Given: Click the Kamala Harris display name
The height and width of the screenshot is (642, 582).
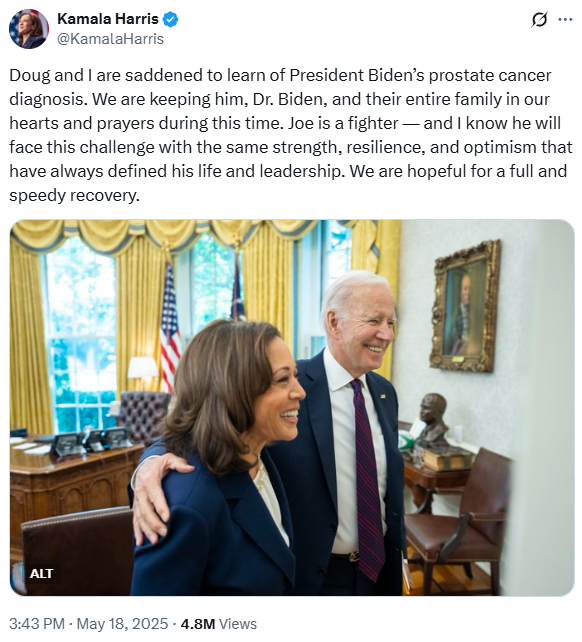Looking at the screenshot, I should [x=108, y=19].
